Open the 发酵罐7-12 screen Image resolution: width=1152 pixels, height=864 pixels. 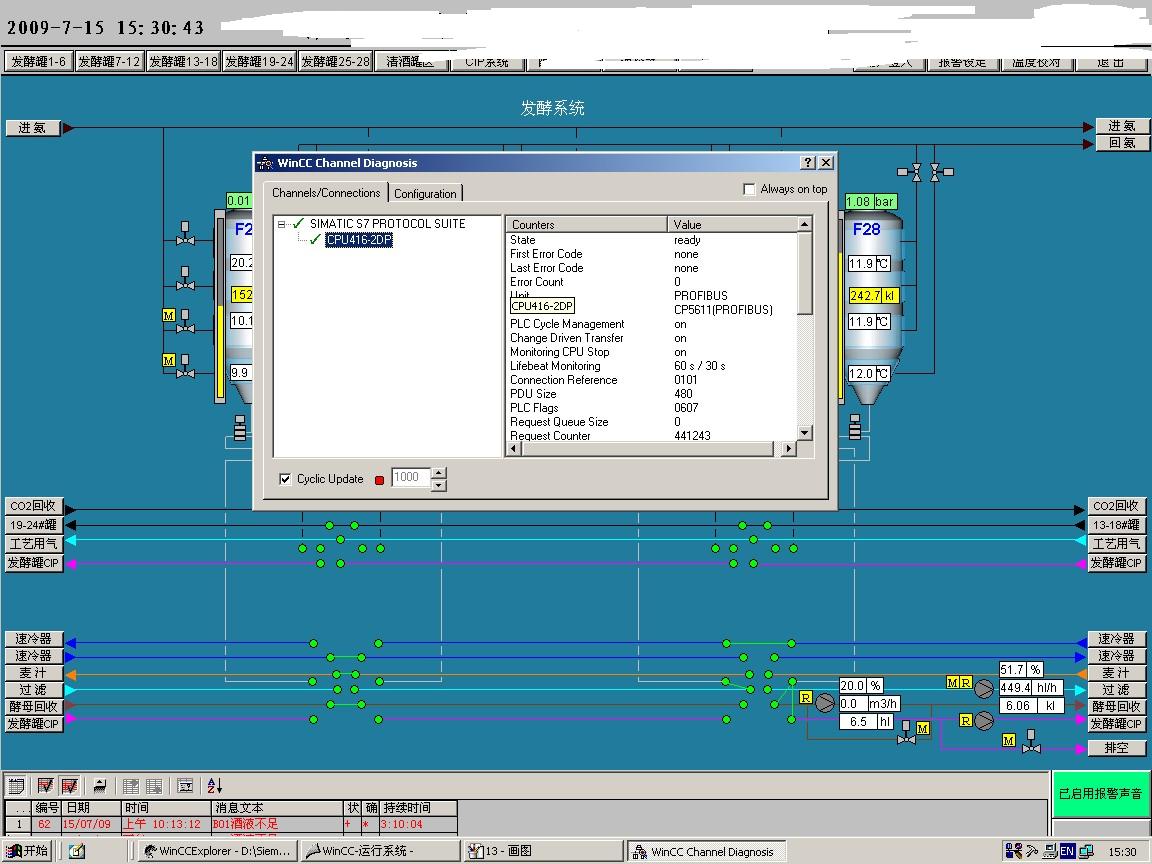109,62
